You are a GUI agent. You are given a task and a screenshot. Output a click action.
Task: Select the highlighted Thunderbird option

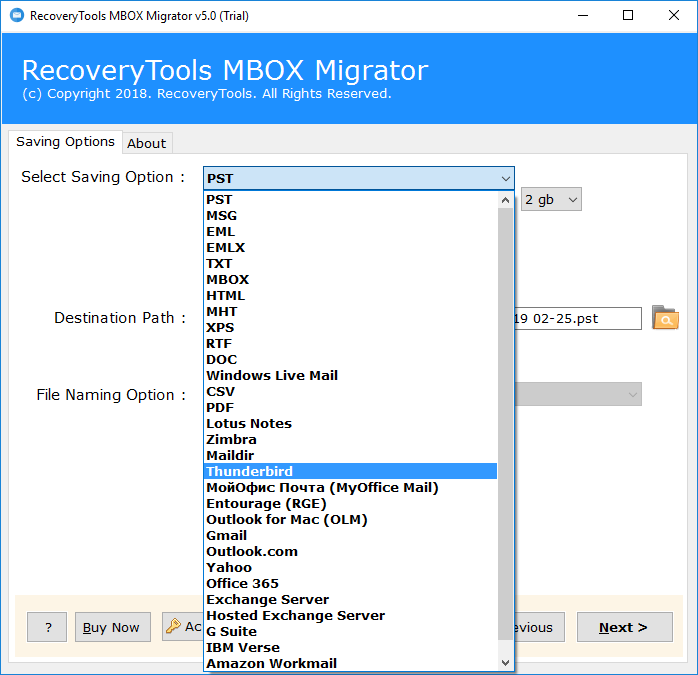[351, 472]
